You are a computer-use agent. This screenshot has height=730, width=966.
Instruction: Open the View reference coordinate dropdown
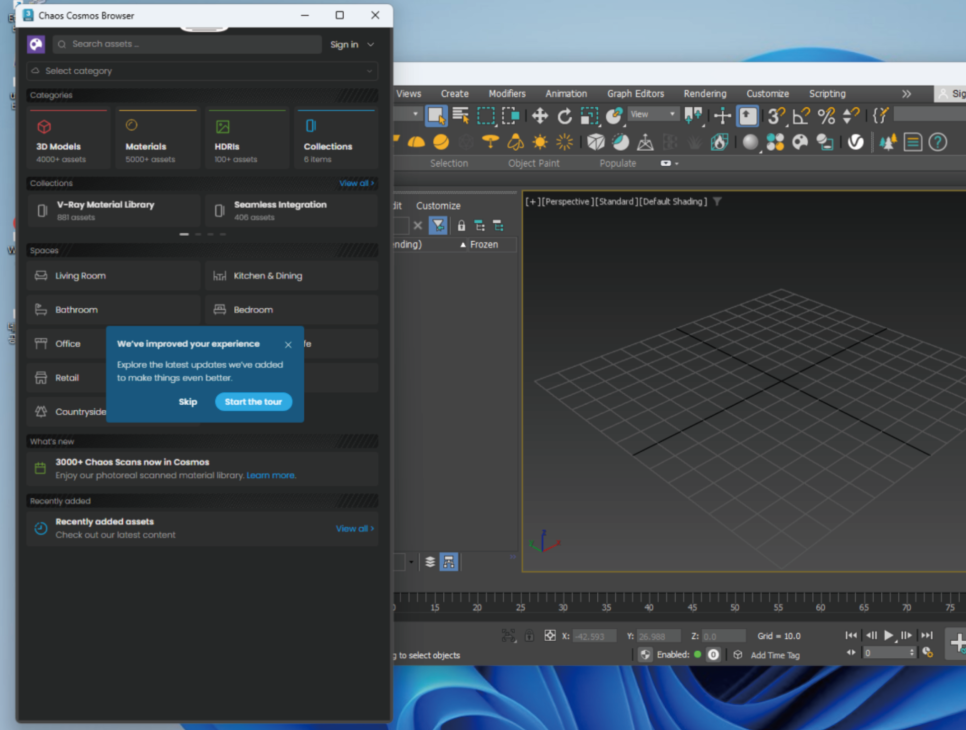(x=653, y=115)
